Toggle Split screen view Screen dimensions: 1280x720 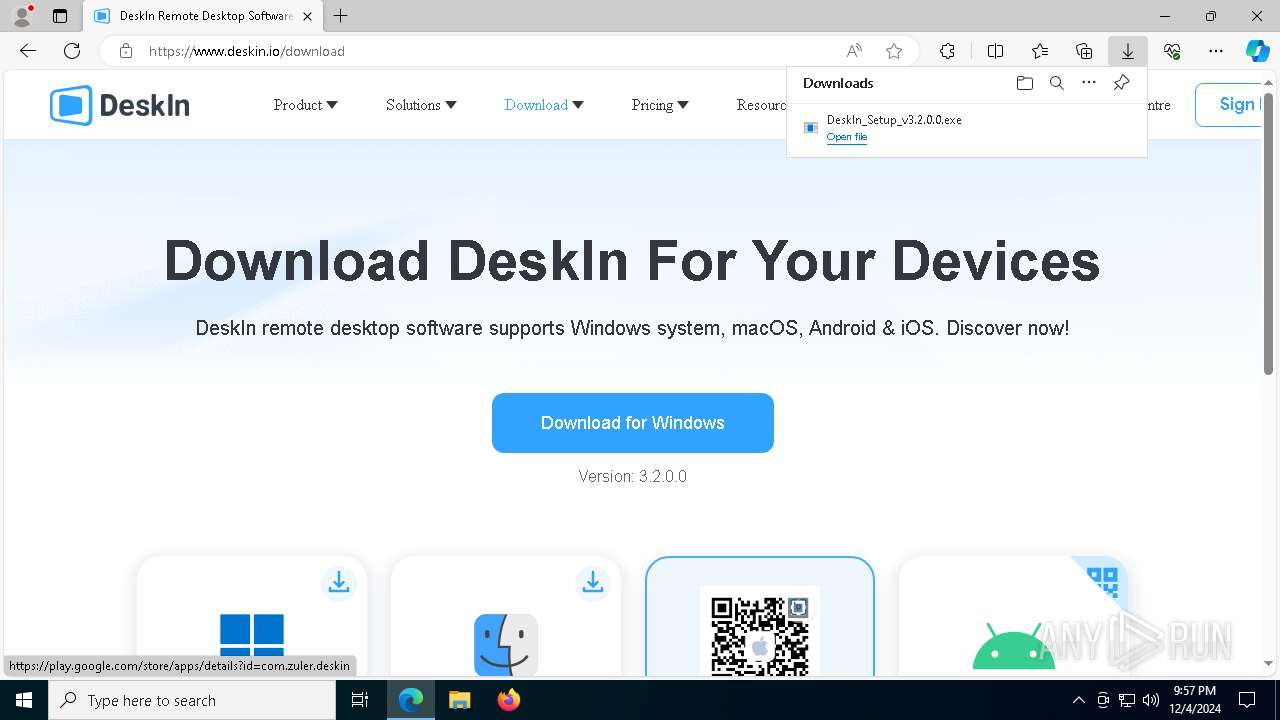tap(996, 51)
